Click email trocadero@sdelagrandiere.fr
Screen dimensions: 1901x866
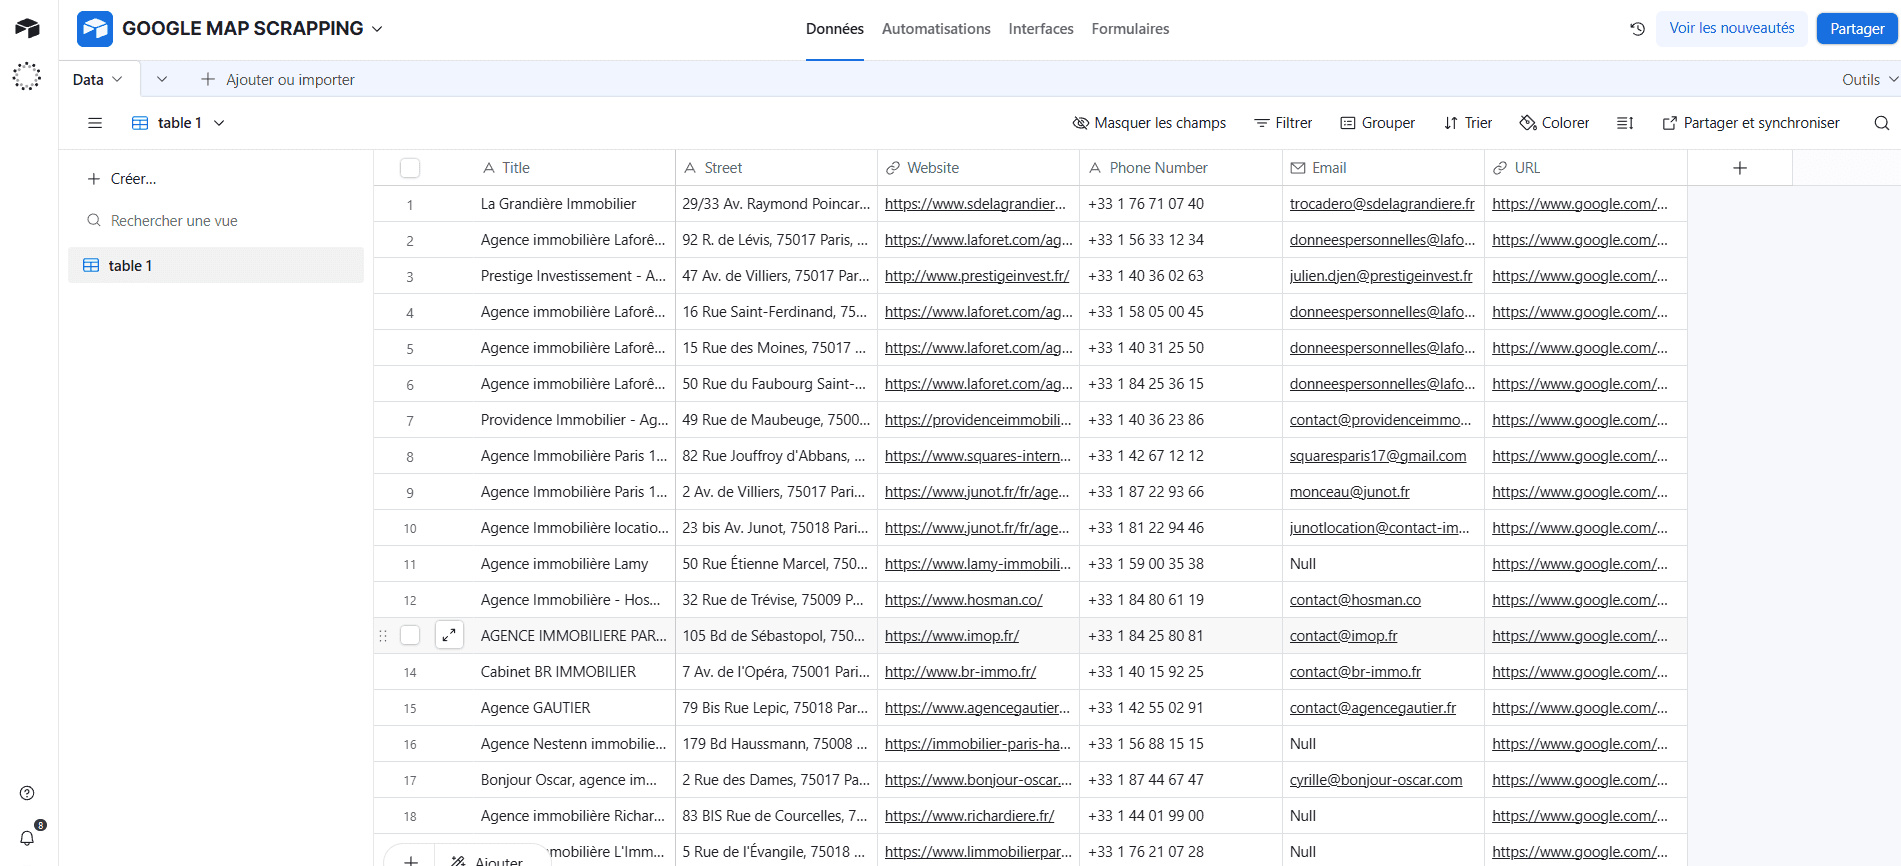(1382, 204)
